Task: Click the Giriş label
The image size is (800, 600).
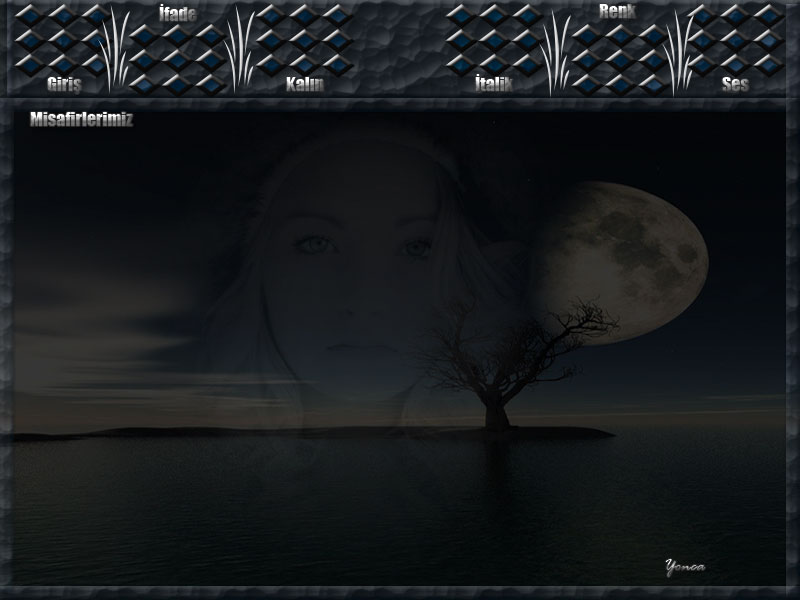Action: (x=63, y=84)
